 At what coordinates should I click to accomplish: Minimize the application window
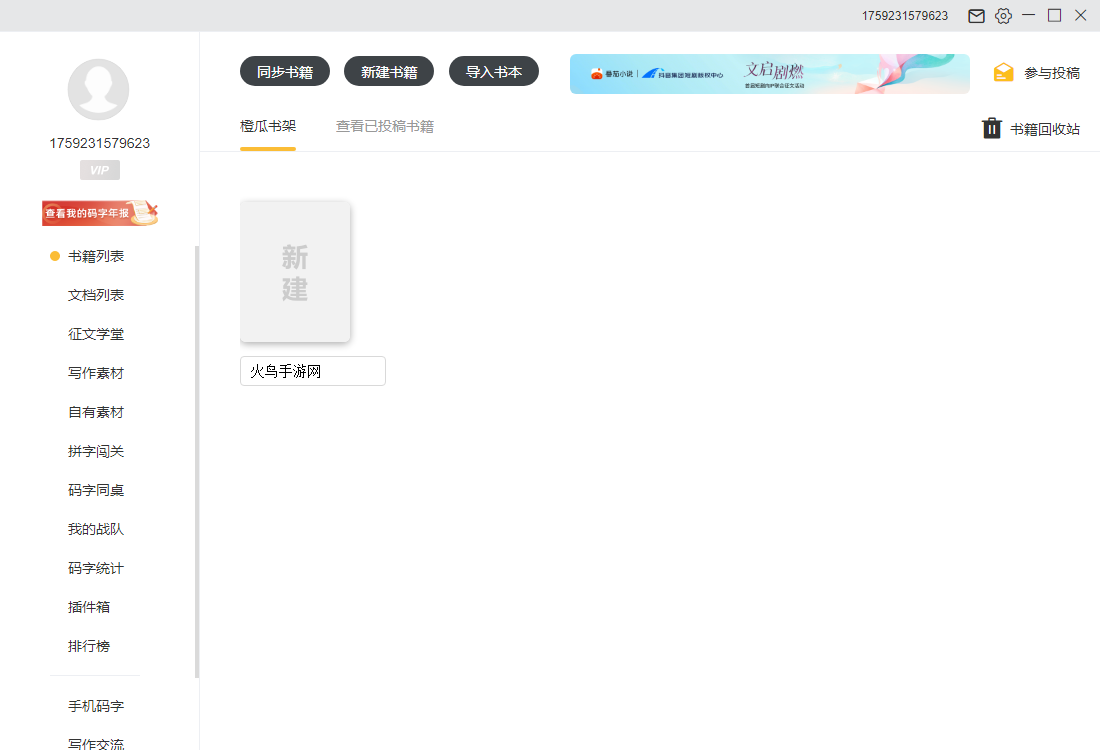point(1028,15)
